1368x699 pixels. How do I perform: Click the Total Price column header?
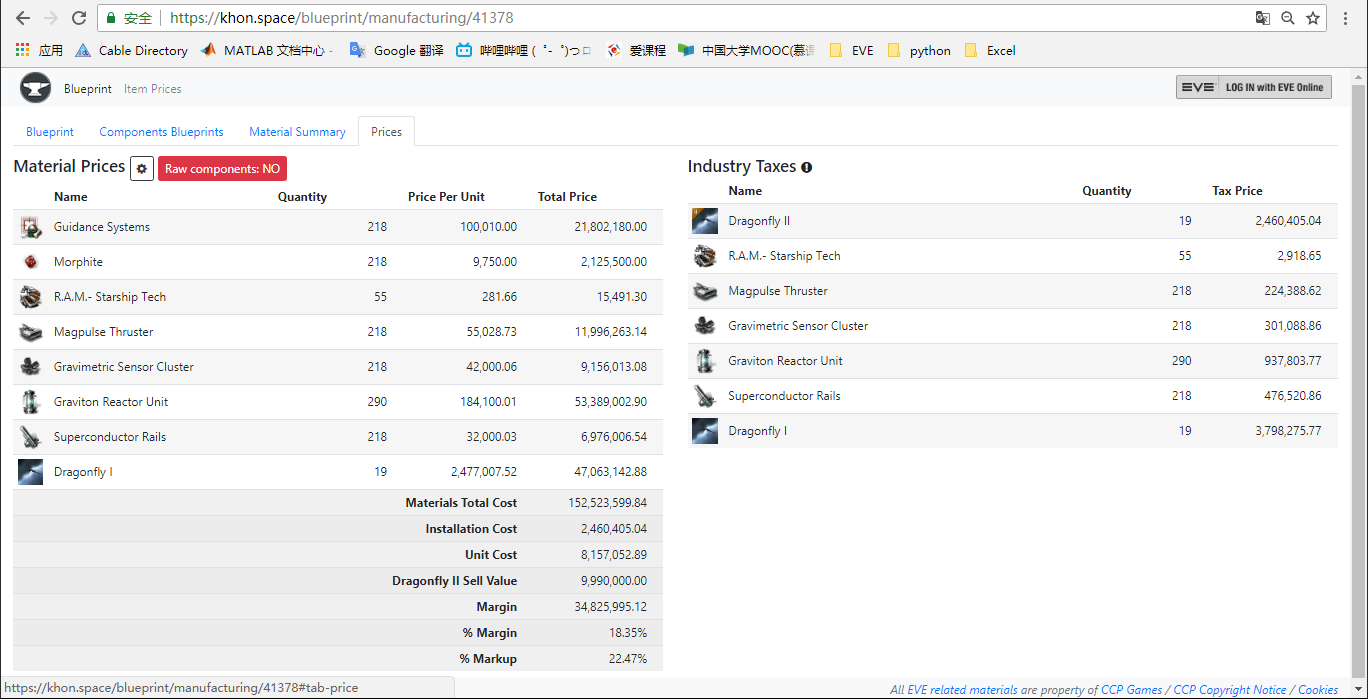[x=567, y=197]
